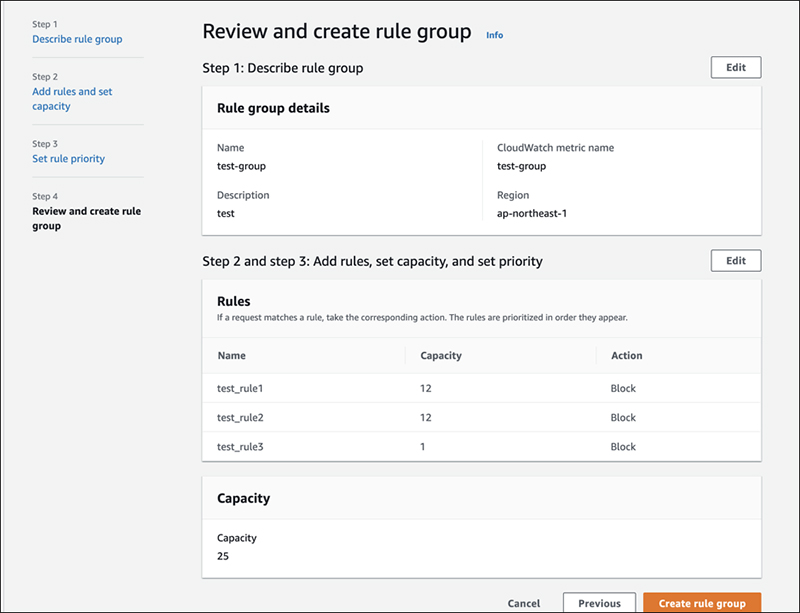Click the total capacity value 25
The image size is (800, 613).
coord(224,554)
